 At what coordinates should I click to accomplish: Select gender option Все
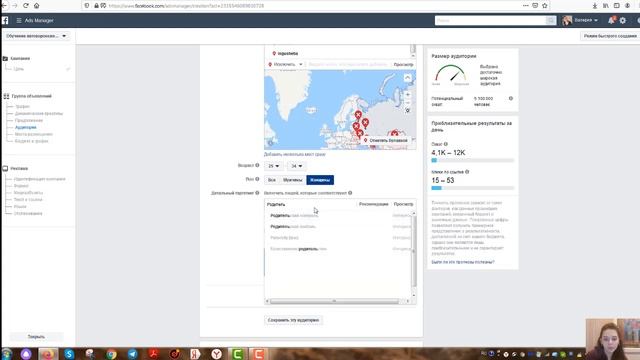click(x=271, y=180)
